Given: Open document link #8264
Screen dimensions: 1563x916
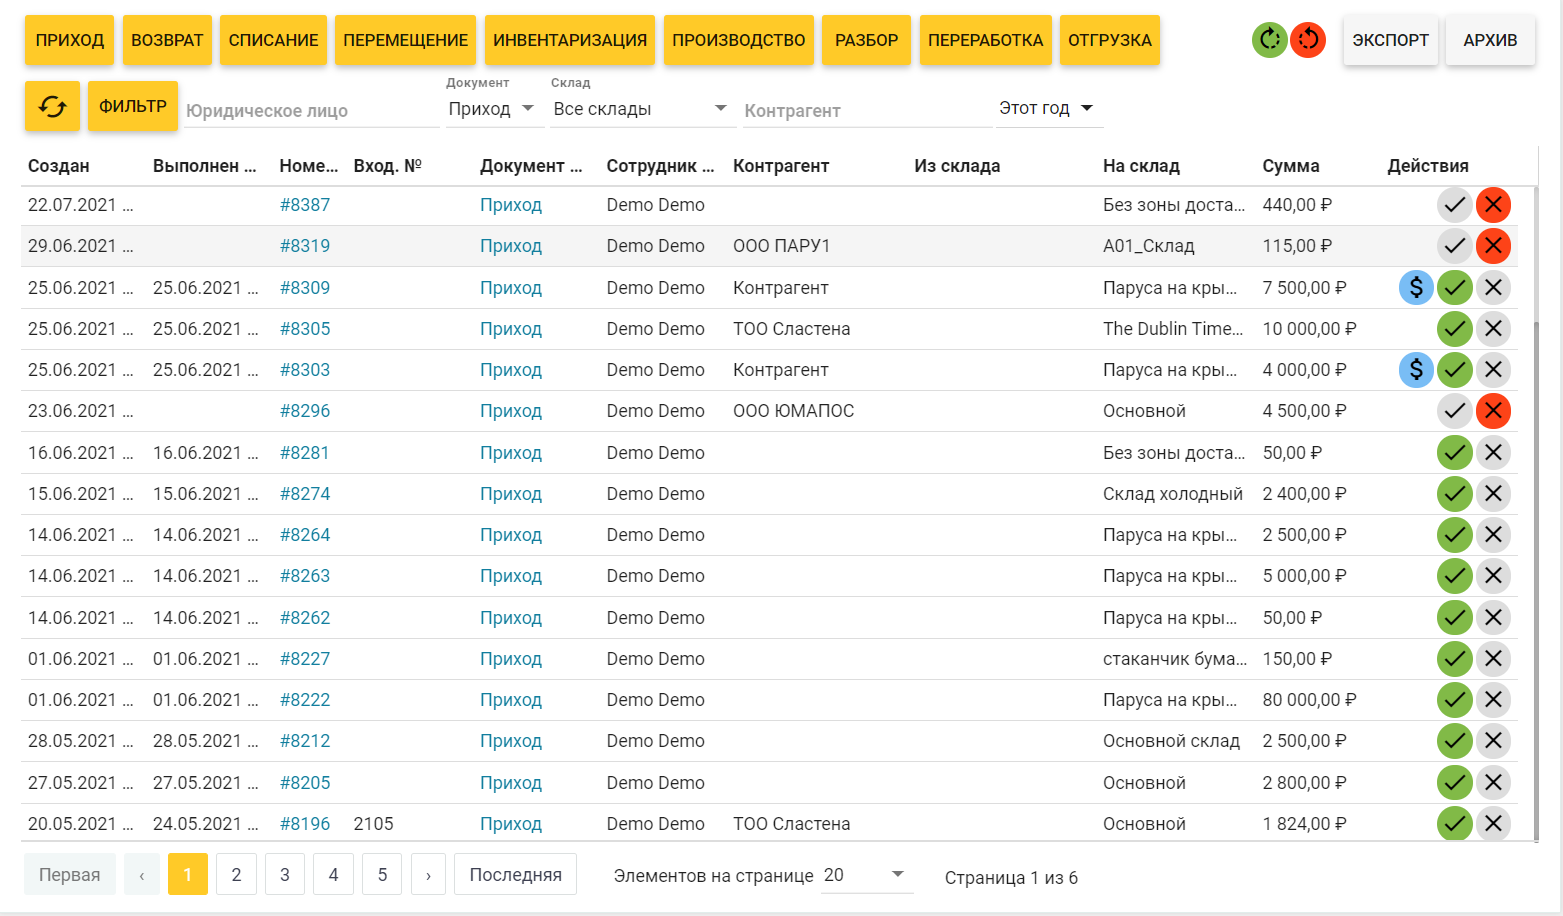Looking at the screenshot, I should 305,535.
